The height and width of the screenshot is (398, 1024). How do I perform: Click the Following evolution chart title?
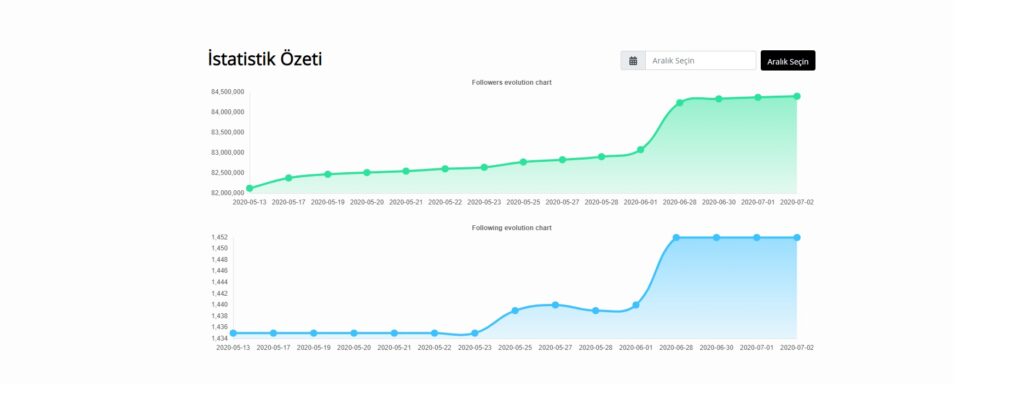[x=511, y=228]
